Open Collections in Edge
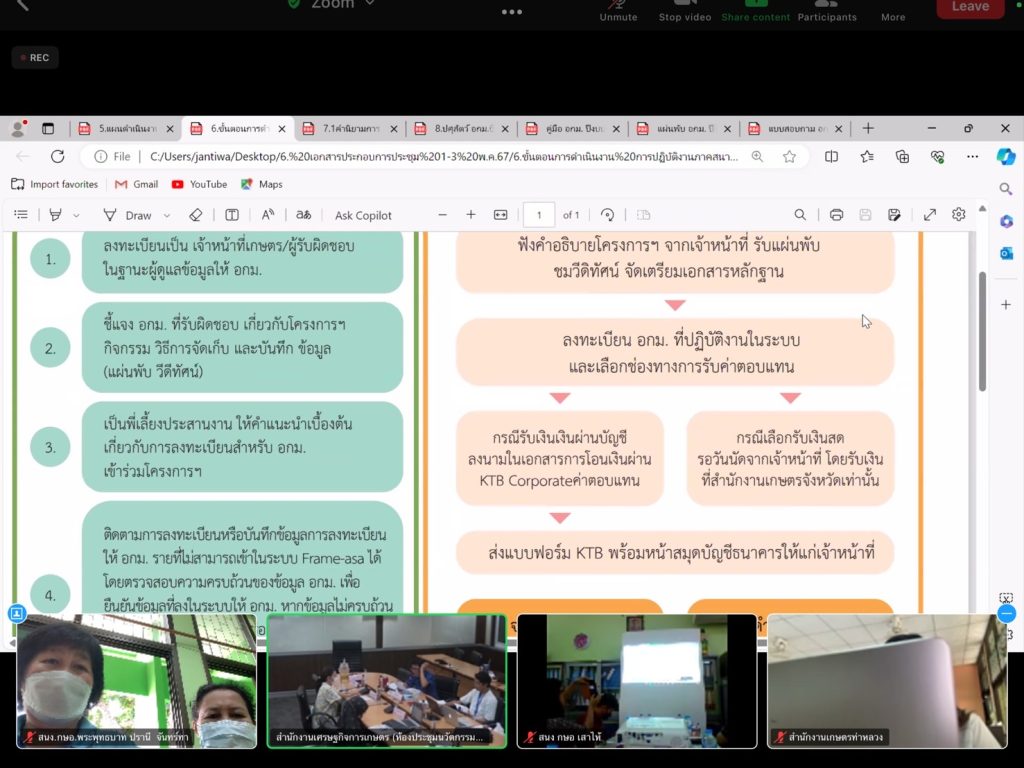The width and height of the screenshot is (1024, 768). 903,157
